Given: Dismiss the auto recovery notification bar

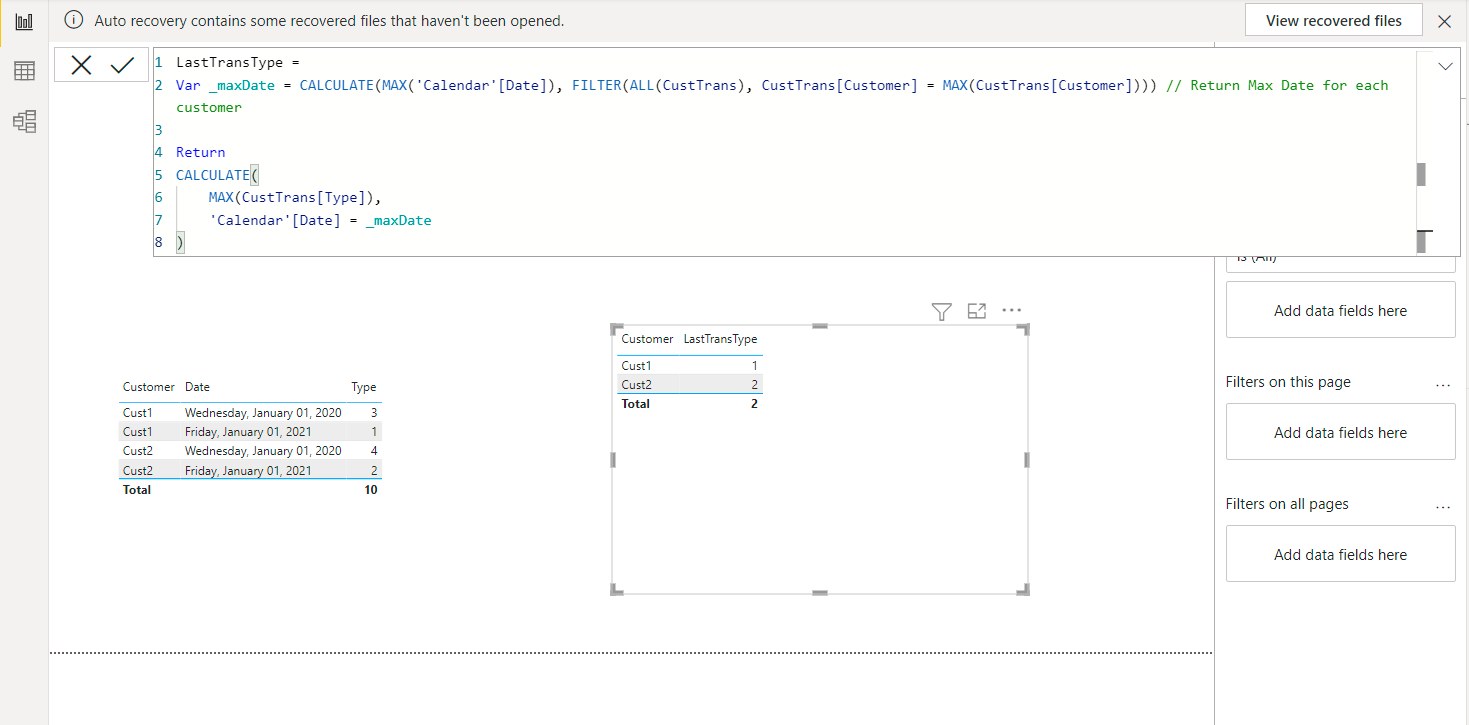Looking at the screenshot, I should 1444,21.
